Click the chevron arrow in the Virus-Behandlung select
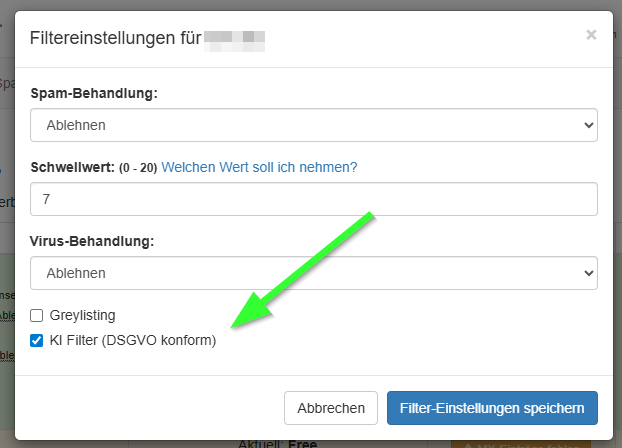The height and width of the screenshot is (448, 622). coord(586,273)
